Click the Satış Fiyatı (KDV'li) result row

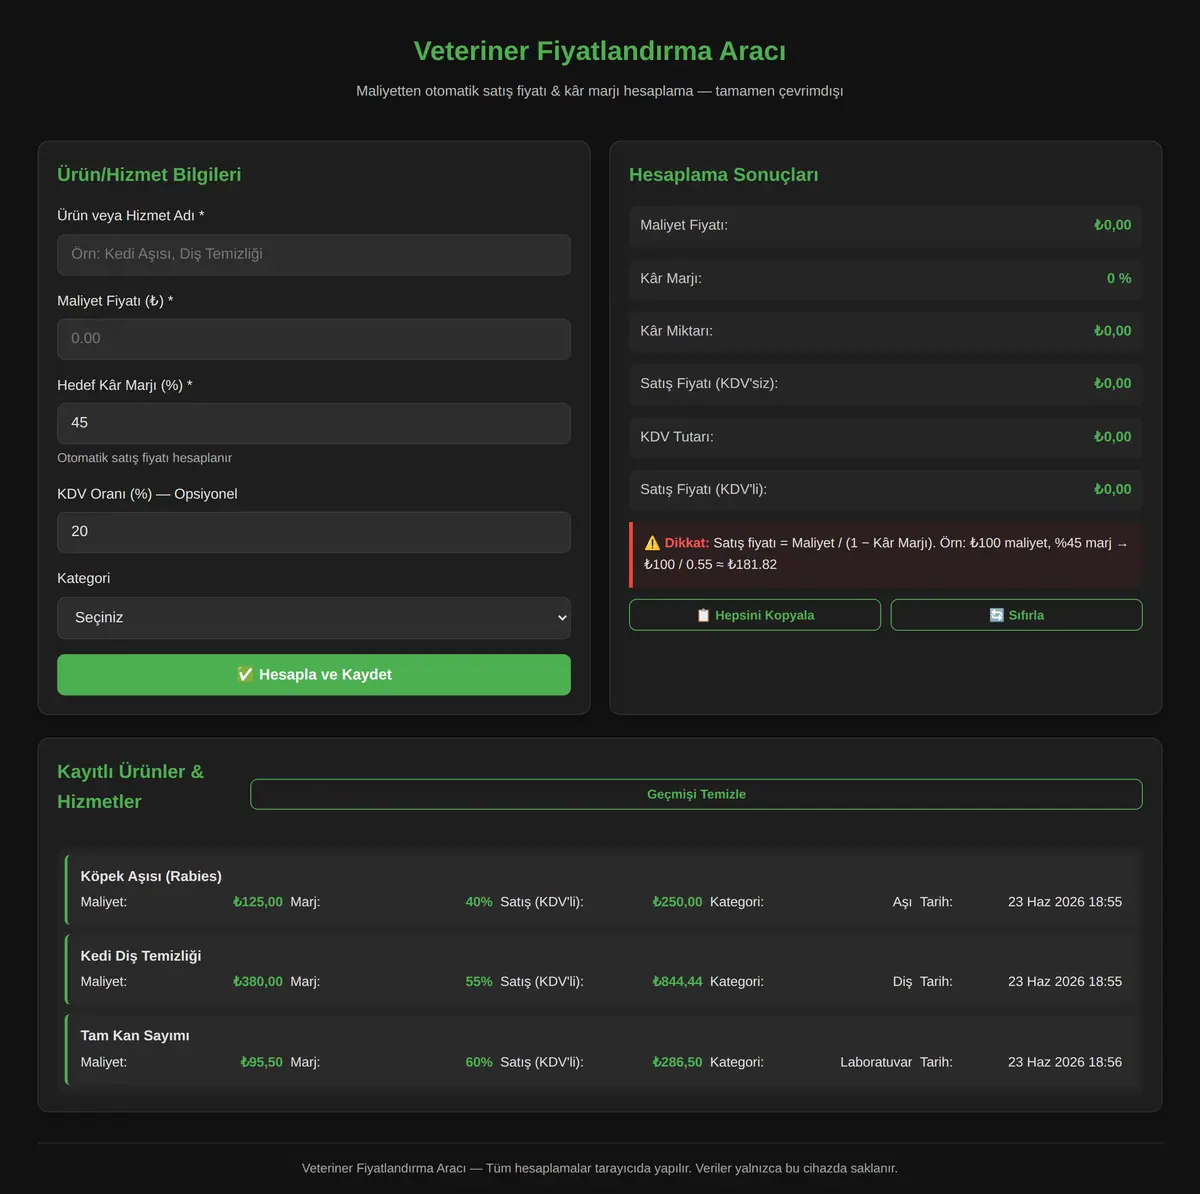point(886,490)
